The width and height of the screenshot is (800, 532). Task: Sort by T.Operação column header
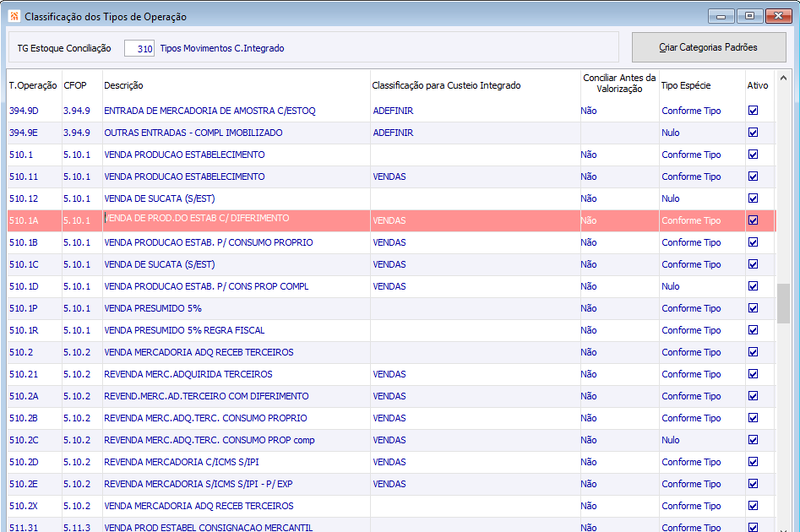tap(33, 85)
